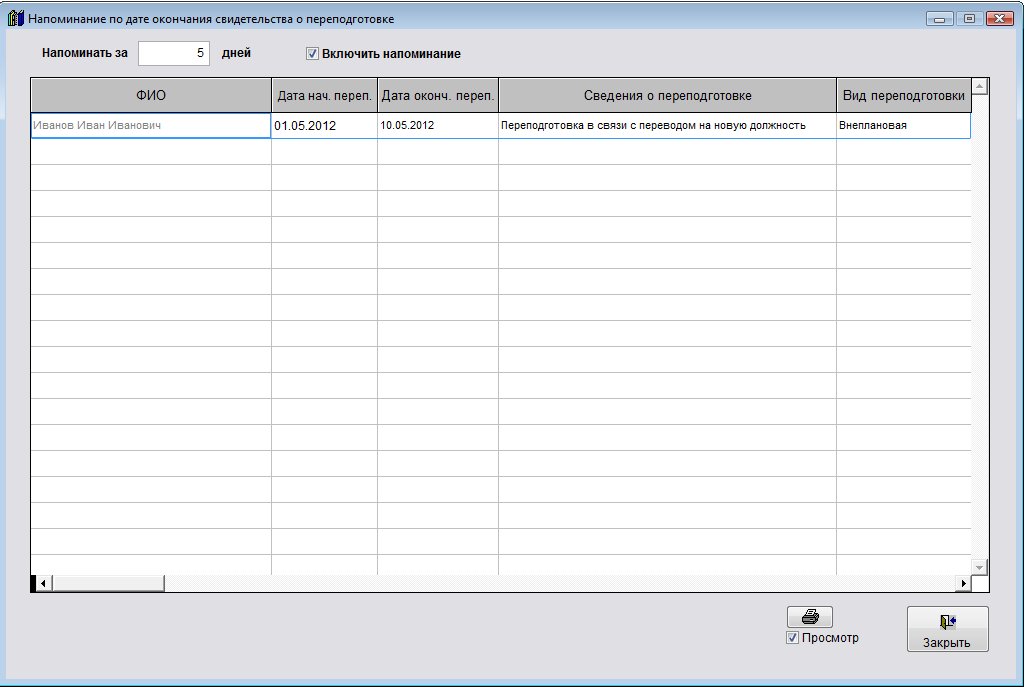Click Дата оконч. переп. column header
This screenshot has width=1027, height=687.
438,95
